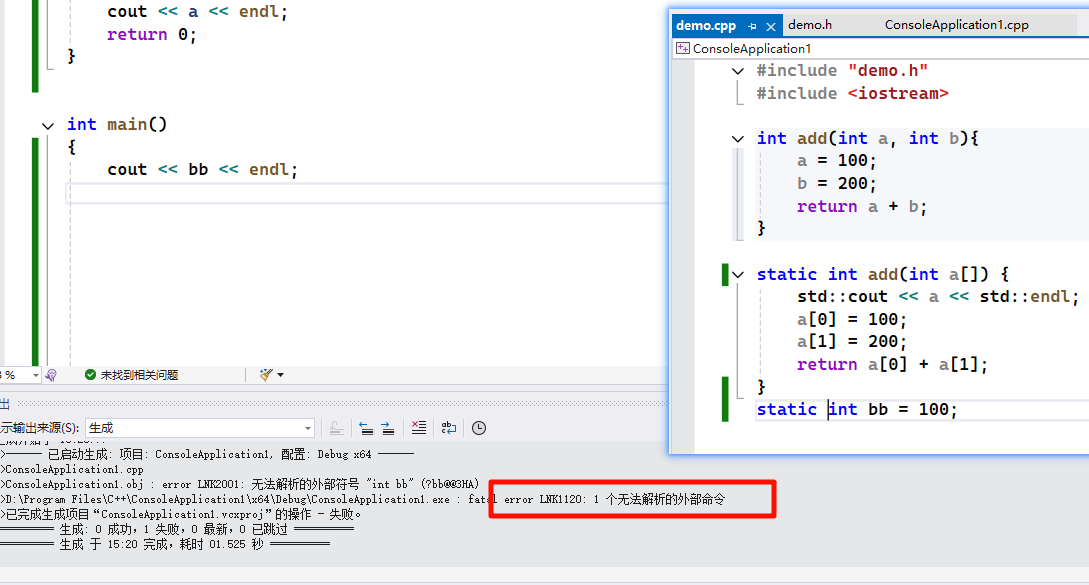This screenshot has height=585, width=1089.
Task: Switch to the ConsoleApplication1.cpp tab
Action: [x=956, y=25]
